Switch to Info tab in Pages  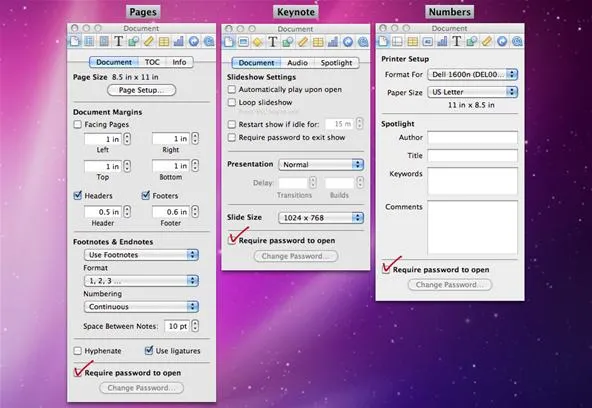(179, 62)
